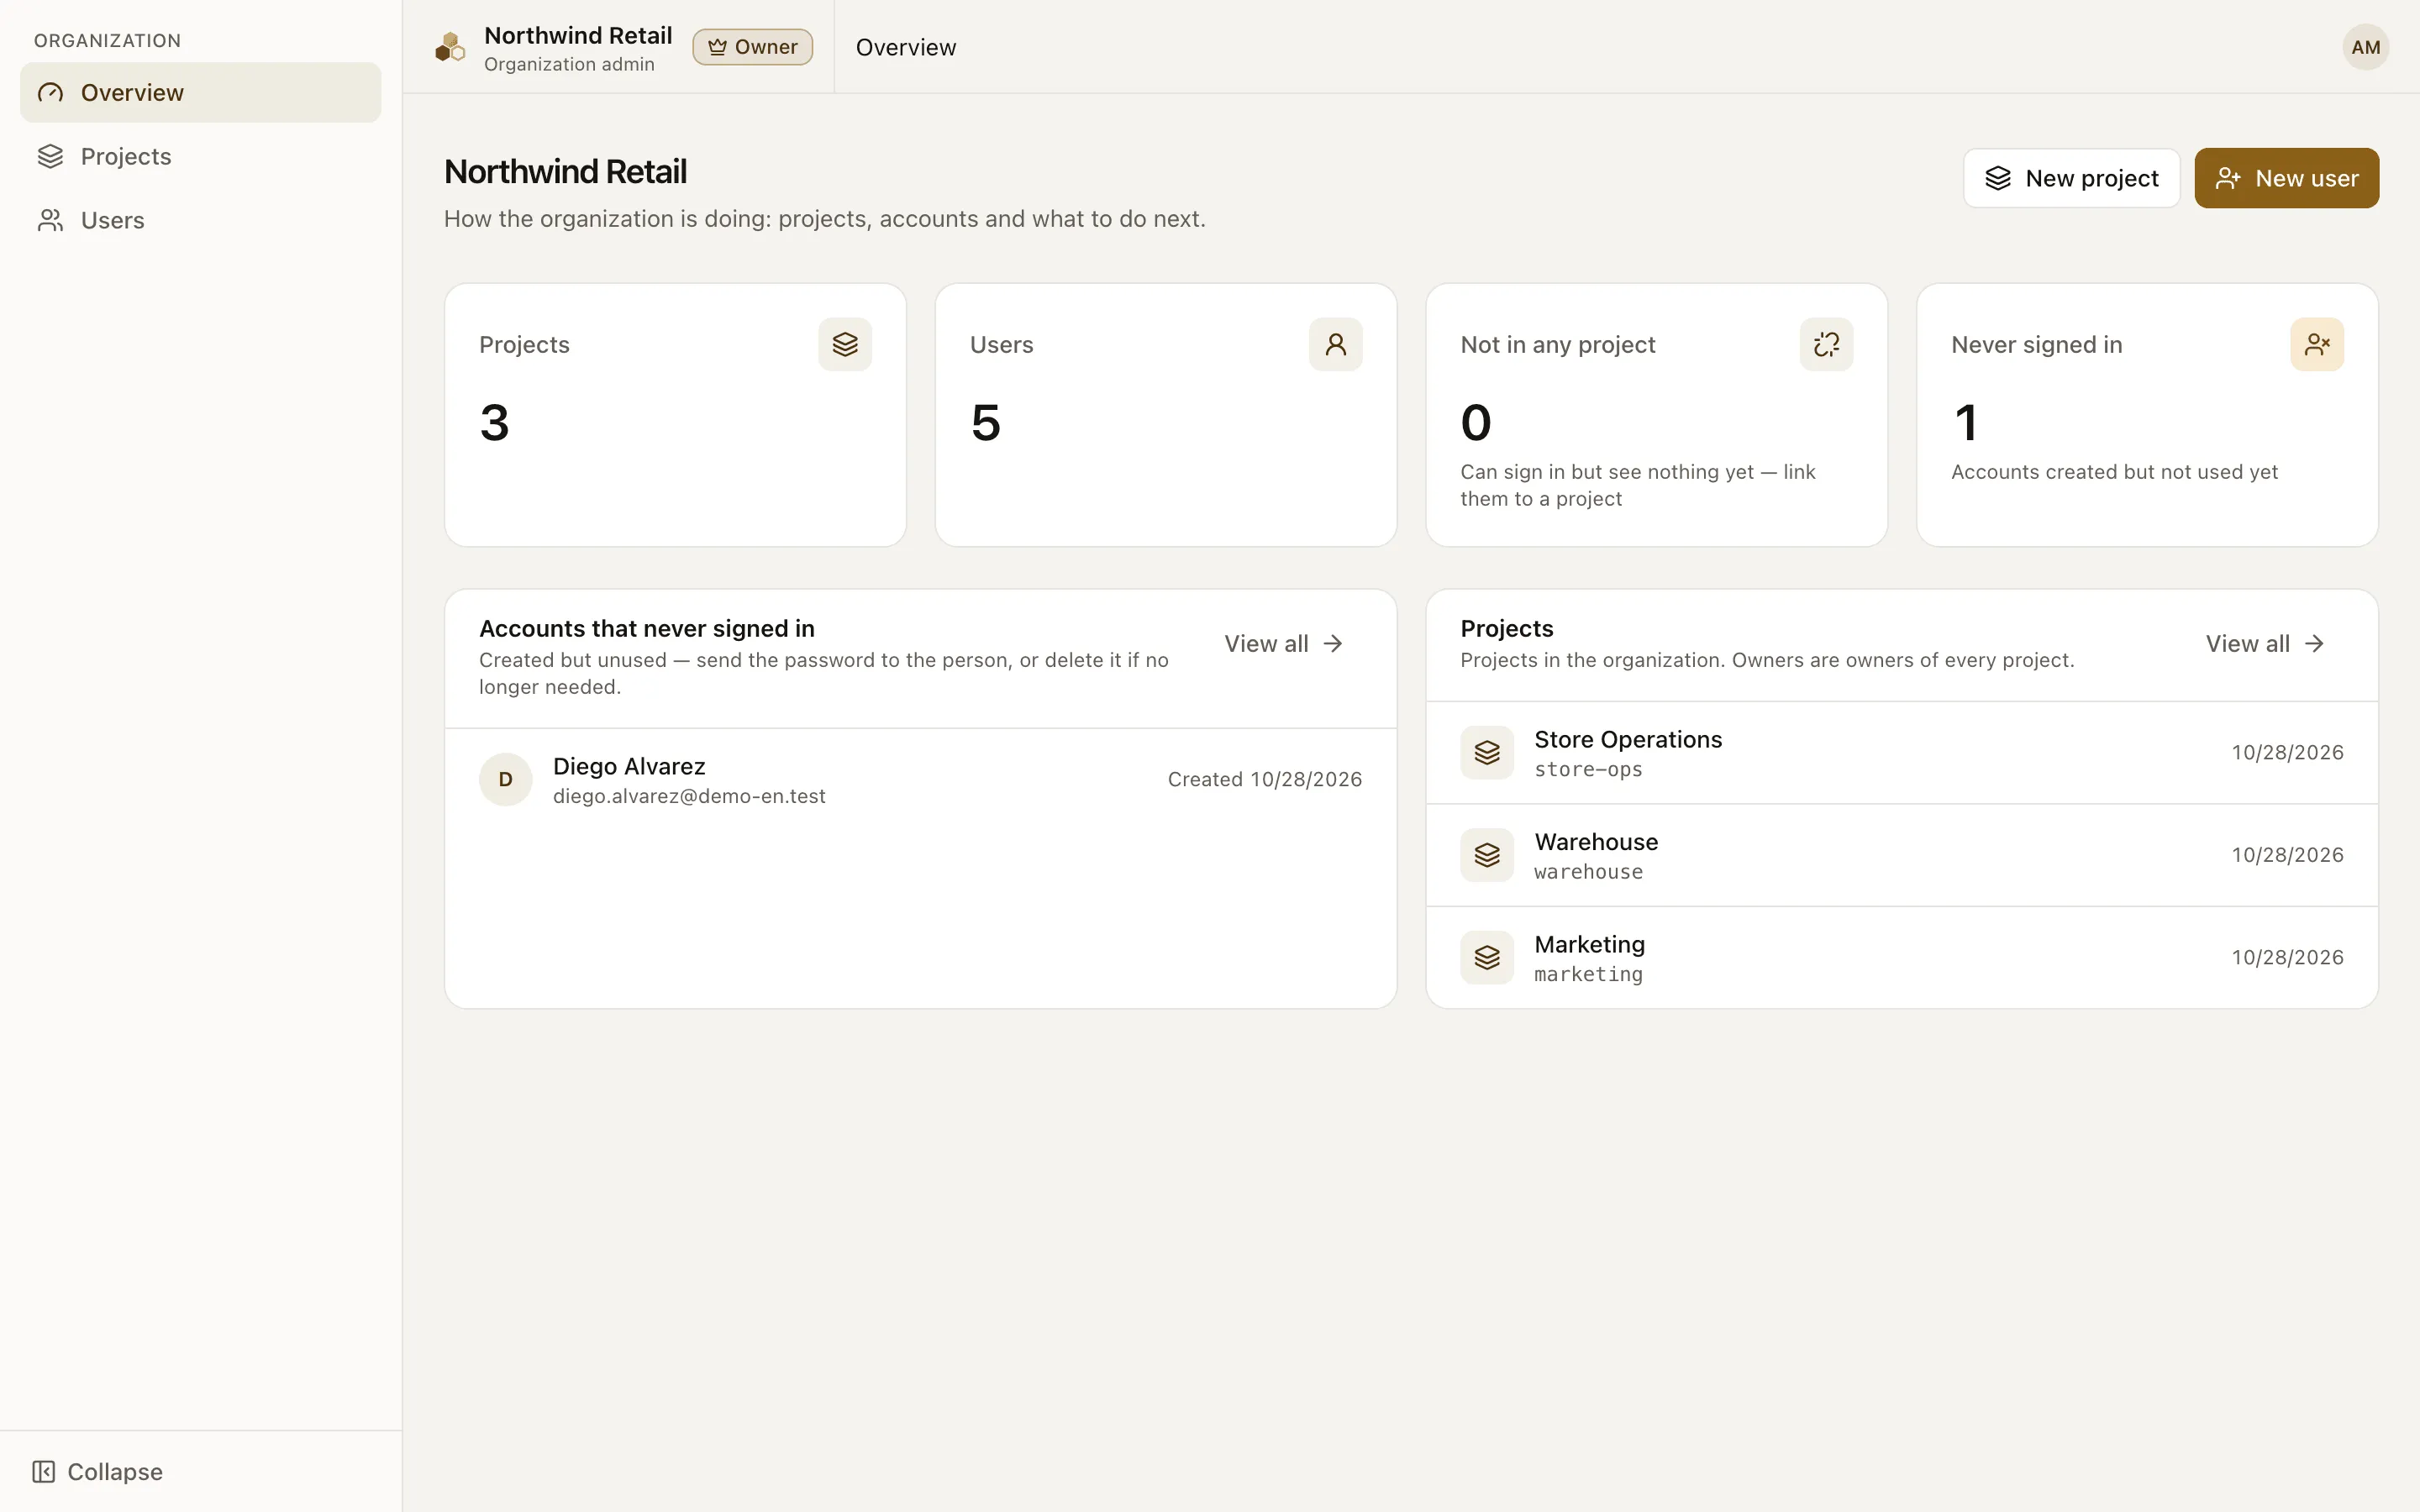View all projects link
This screenshot has width=2420, height=1512.
2265,644
